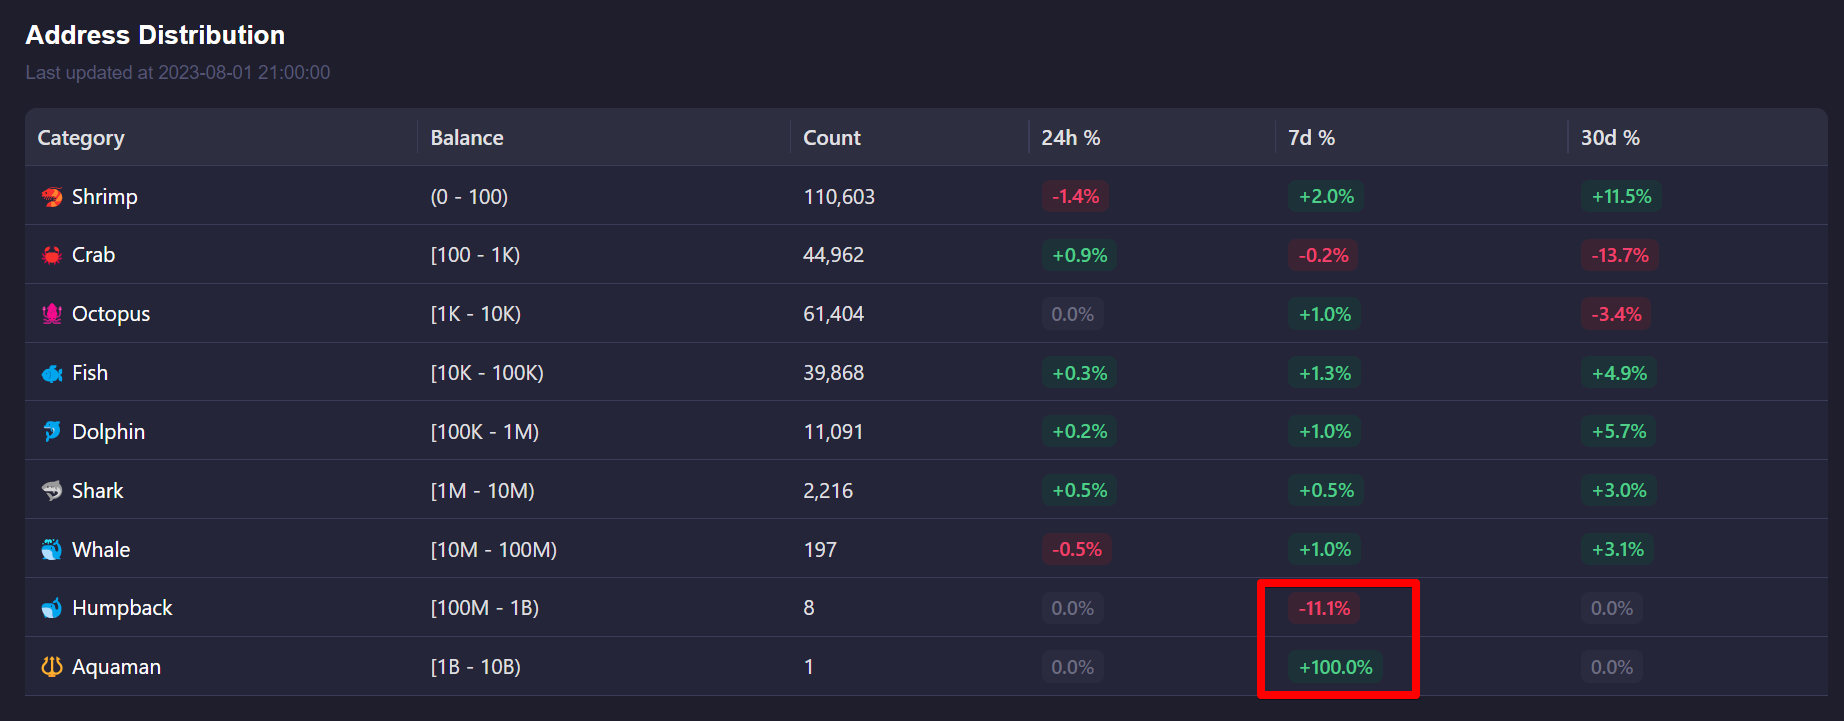Click the Shark count 2,216
Image resolution: width=1844 pixels, height=721 pixels.
click(828, 491)
